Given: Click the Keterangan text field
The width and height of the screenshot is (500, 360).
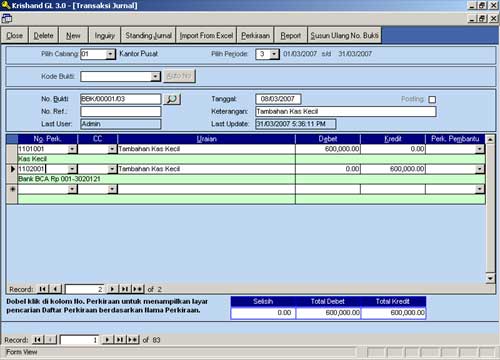Looking at the screenshot, I should (346, 111).
